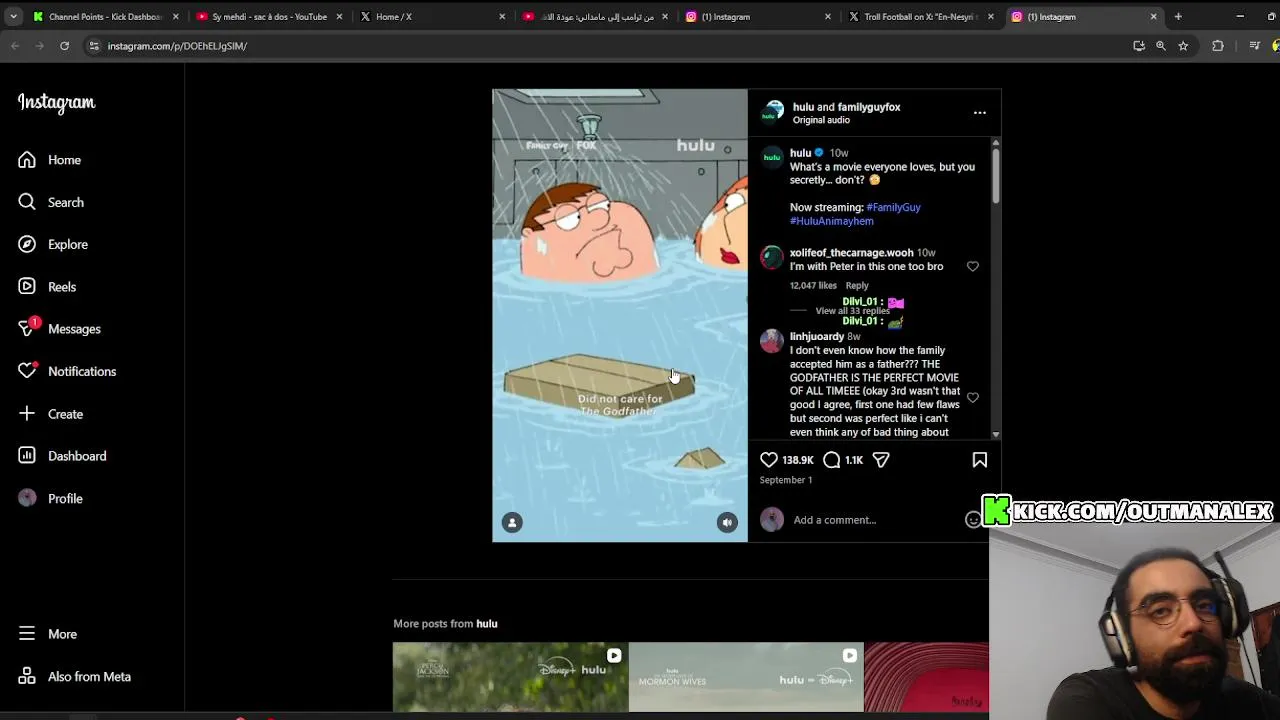Open the Messages icon with notification badge
The height and width of the screenshot is (720, 1280).
pos(27,328)
